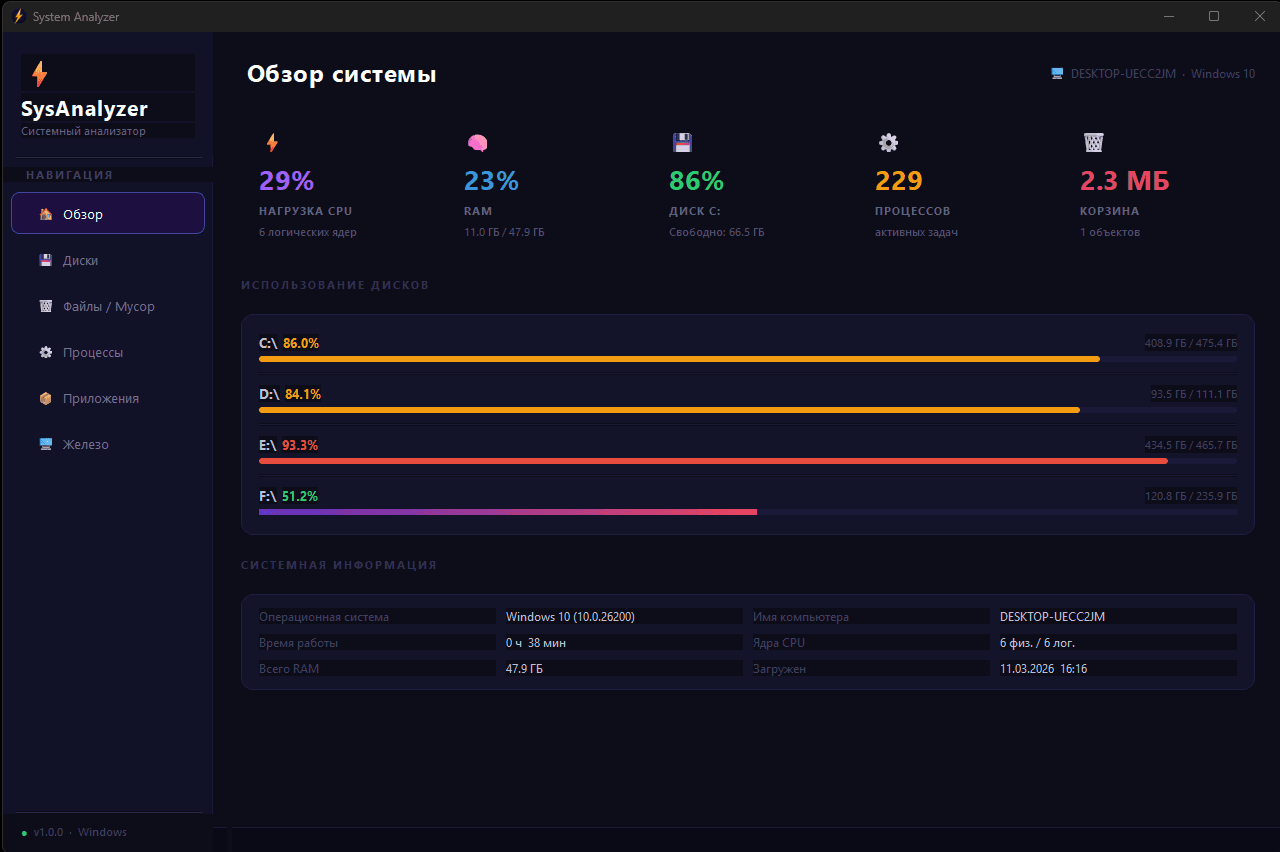Click the SysAnalyzer lightning logo

[x=40, y=72]
